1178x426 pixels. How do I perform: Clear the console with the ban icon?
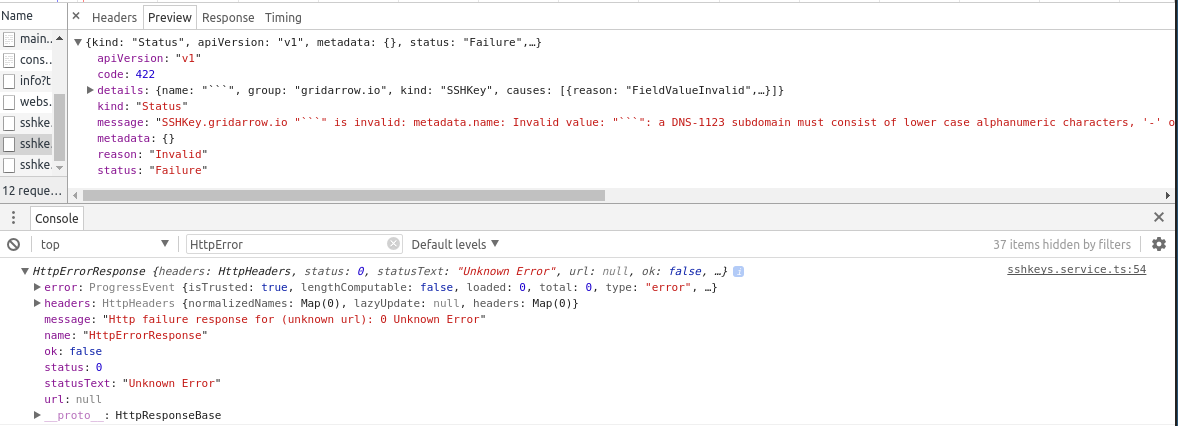tap(14, 244)
